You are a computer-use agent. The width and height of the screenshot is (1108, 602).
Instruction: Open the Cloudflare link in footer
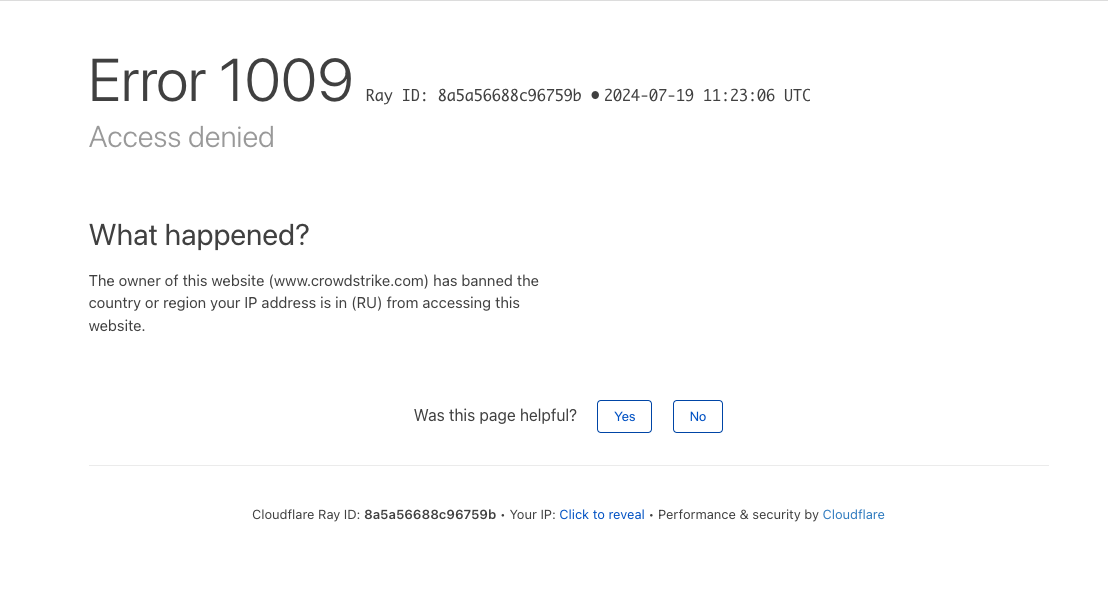click(853, 515)
